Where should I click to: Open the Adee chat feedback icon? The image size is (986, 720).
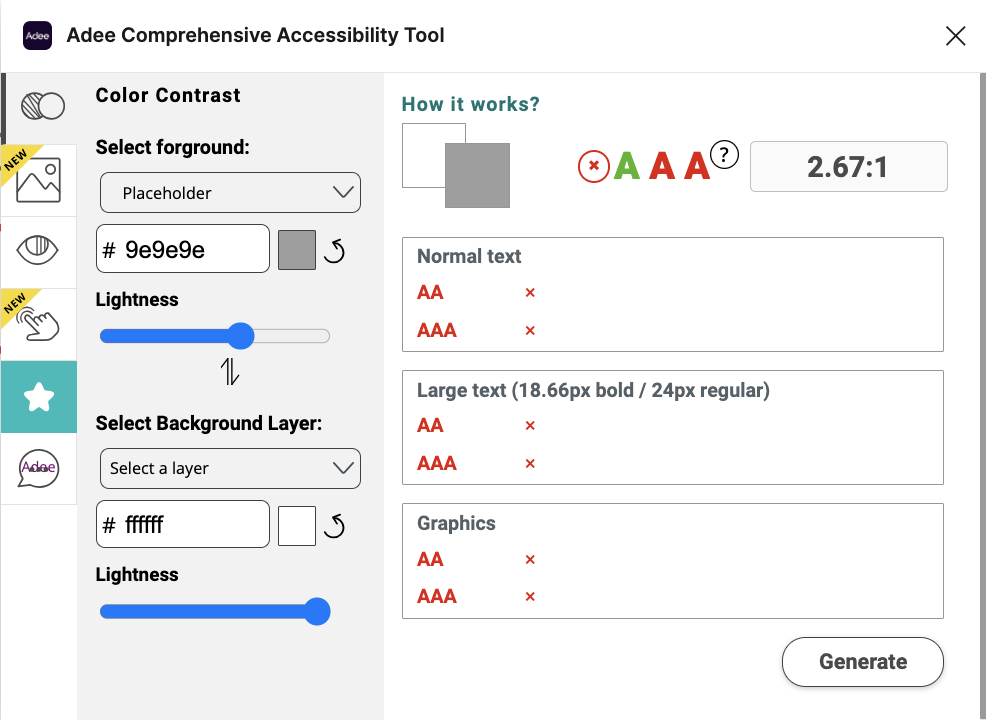coord(38,468)
